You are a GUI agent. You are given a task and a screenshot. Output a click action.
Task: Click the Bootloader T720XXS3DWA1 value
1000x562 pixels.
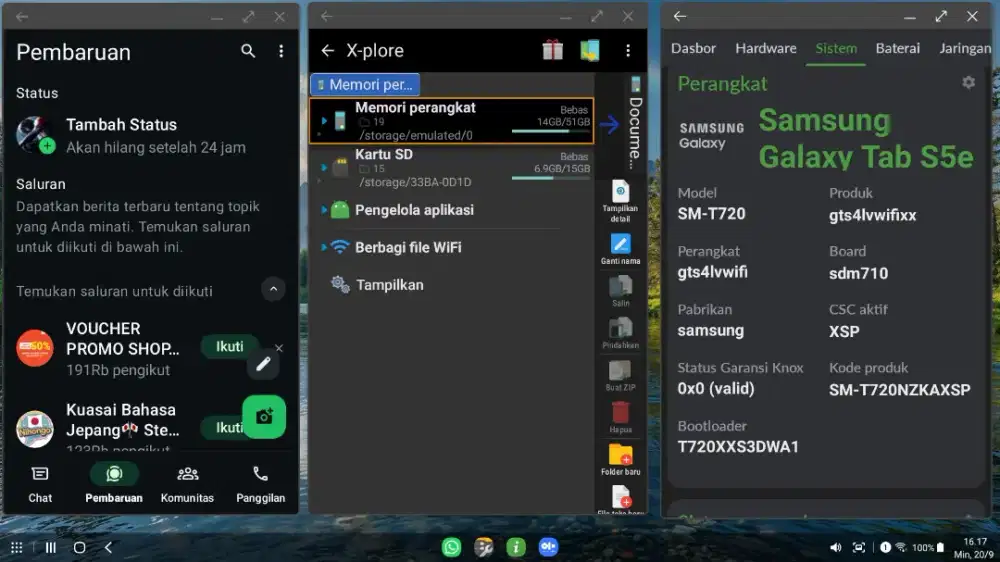tap(738, 447)
